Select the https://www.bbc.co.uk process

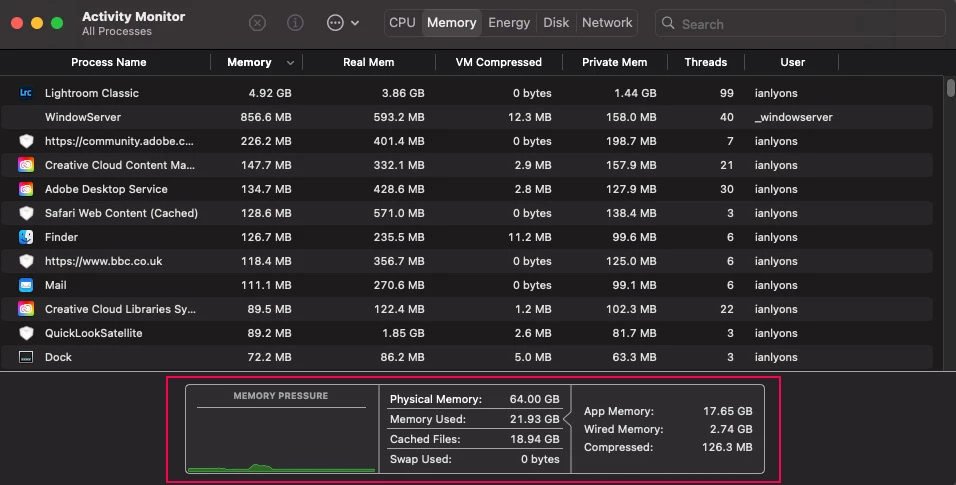click(103, 261)
